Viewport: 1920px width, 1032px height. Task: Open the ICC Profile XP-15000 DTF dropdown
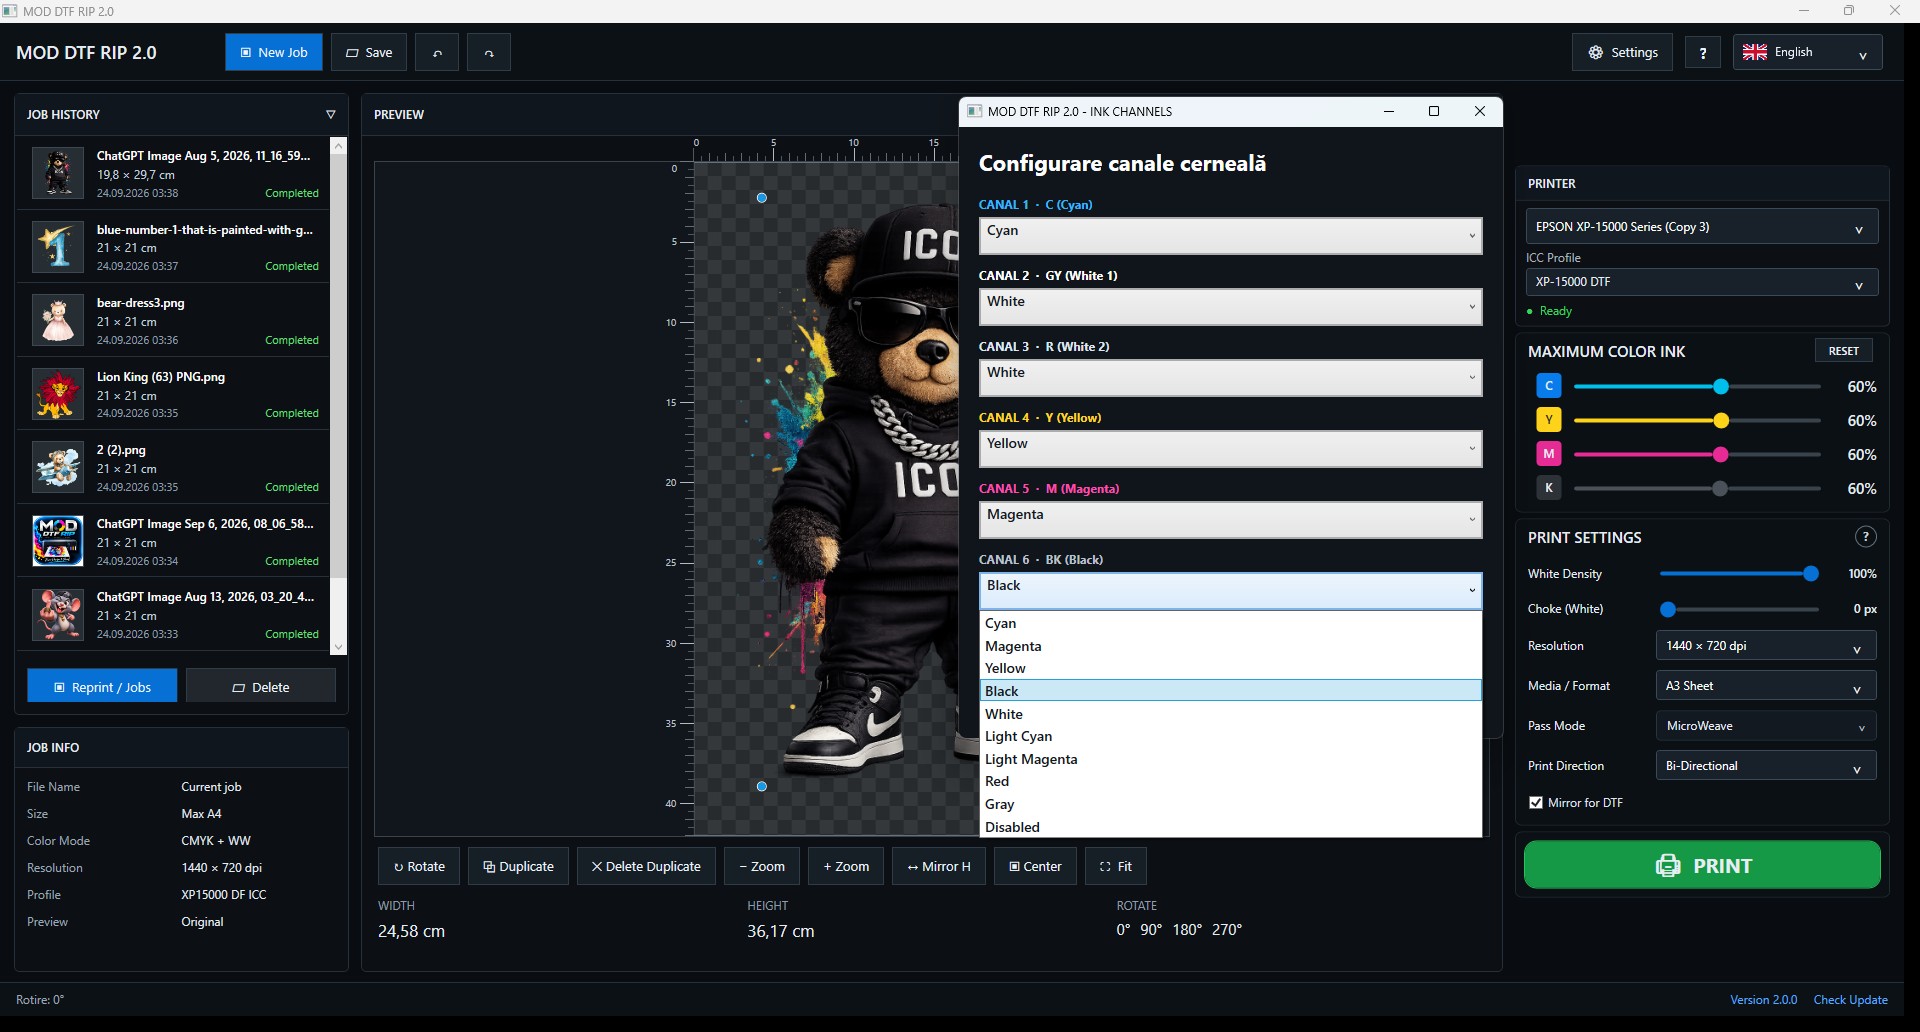pyautogui.click(x=1701, y=282)
